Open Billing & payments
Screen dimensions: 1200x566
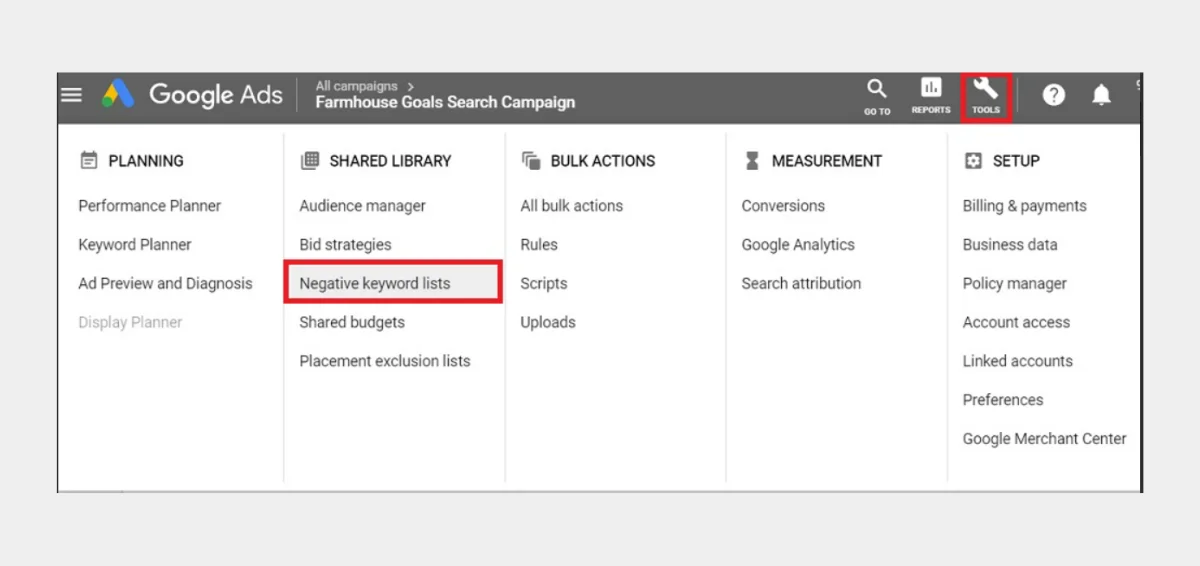1025,206
